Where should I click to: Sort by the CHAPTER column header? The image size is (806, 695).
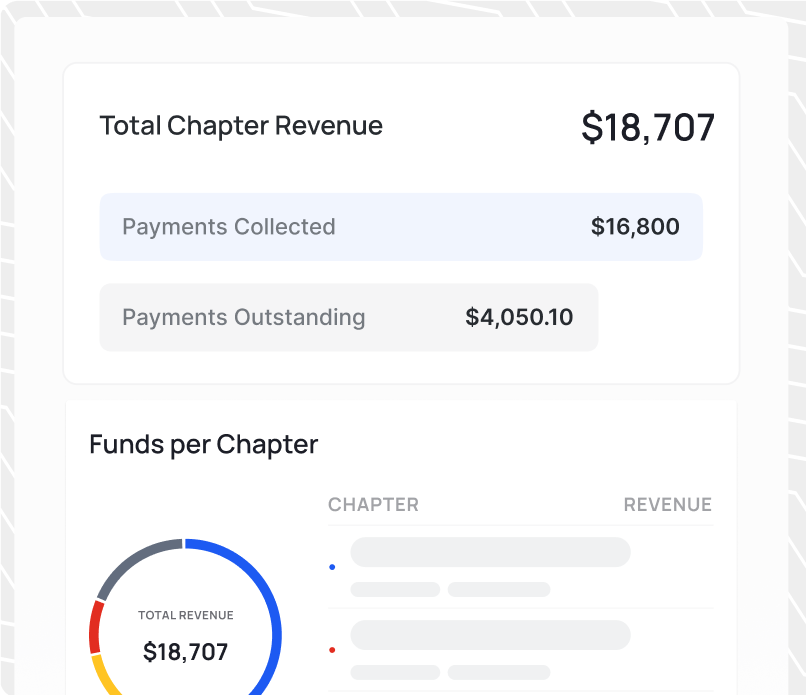pyautogui.click(x=373, y=505)
